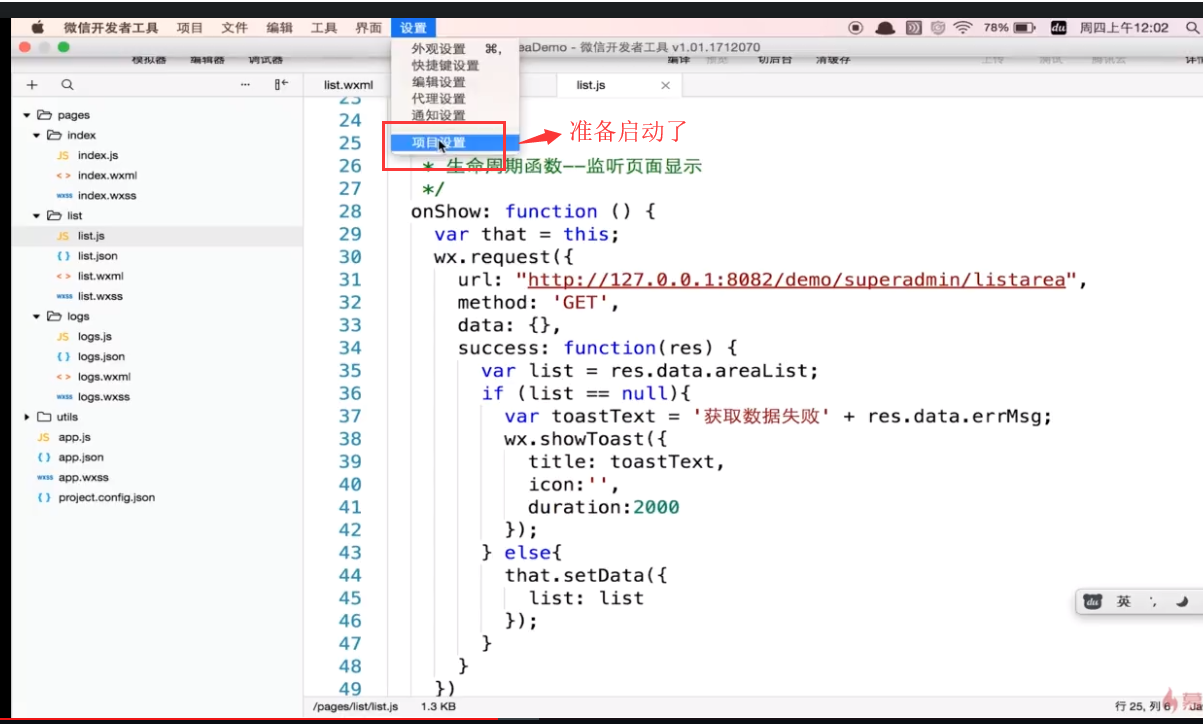Open the 文件 menu
This screenshot has height=724, width=1203.
[x=234, y=28]
